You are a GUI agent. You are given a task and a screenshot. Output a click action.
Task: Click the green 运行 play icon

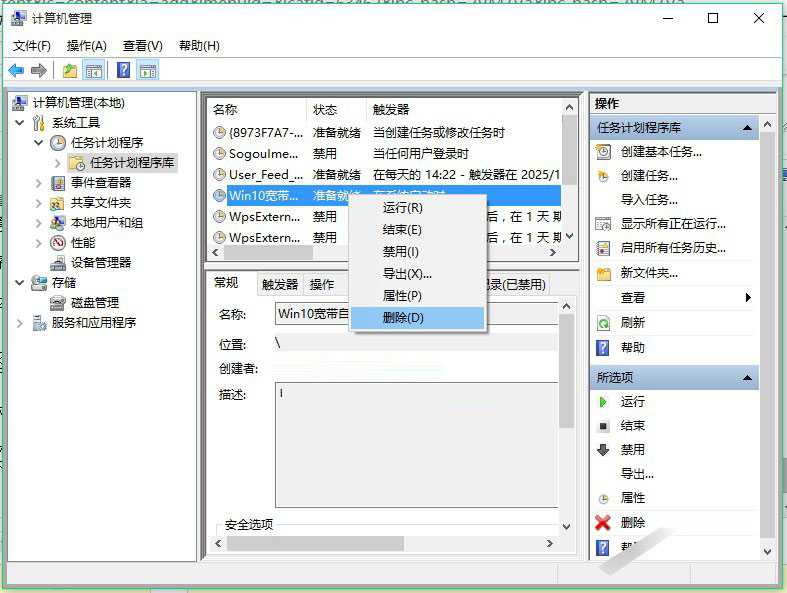(603, 402)
